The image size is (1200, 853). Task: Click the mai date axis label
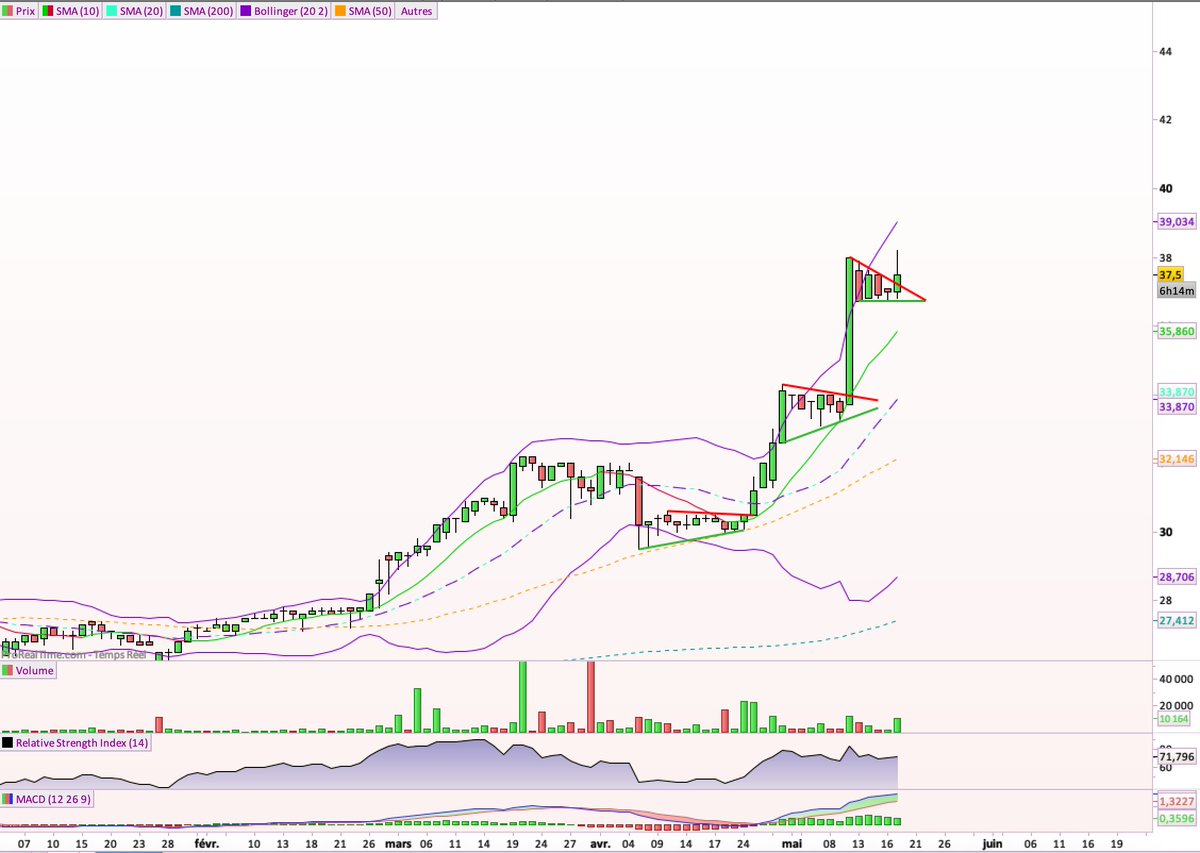click(794, 844)
